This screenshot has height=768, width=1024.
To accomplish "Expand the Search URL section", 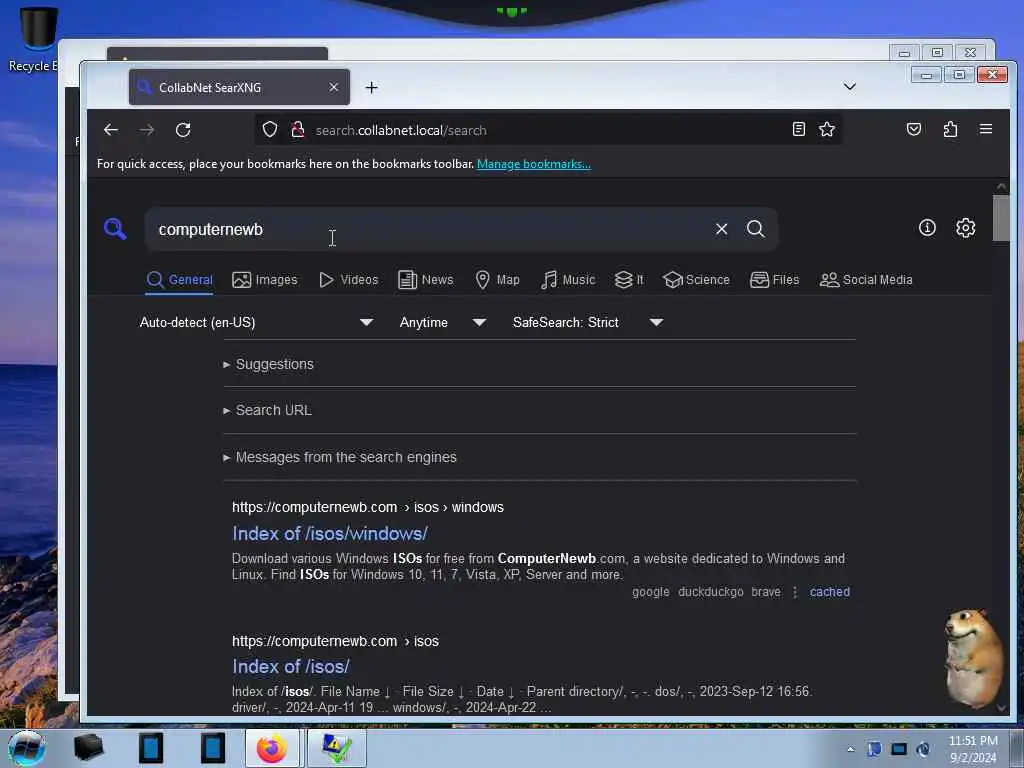I will click(267, 411).
